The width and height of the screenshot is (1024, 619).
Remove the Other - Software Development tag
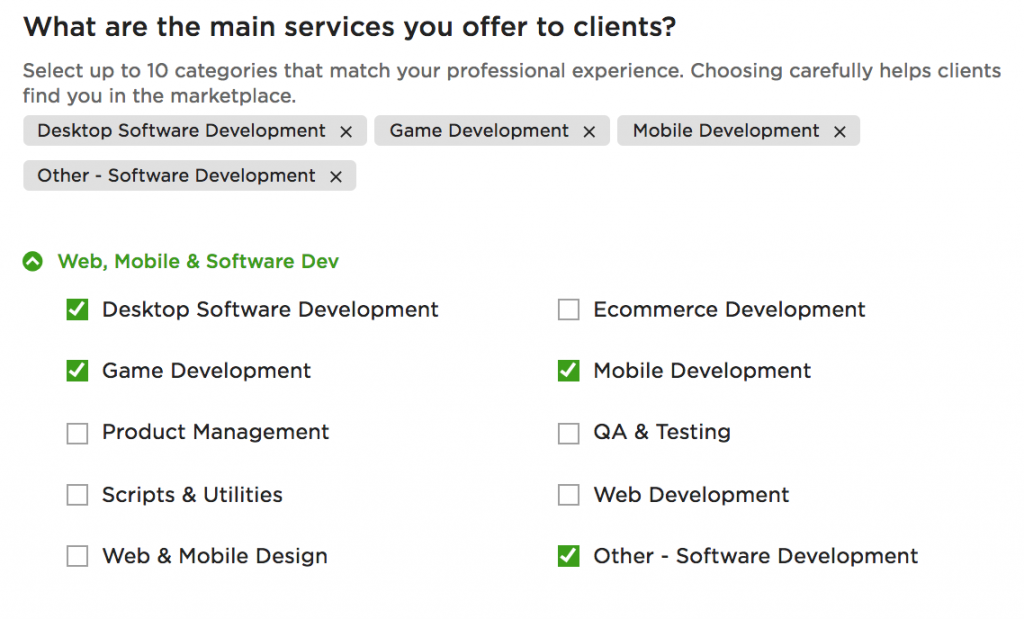pyautogui.click(x=336, y=177)
